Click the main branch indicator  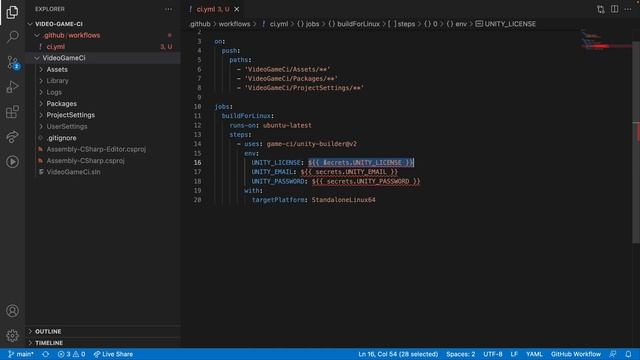pos(21,354)
